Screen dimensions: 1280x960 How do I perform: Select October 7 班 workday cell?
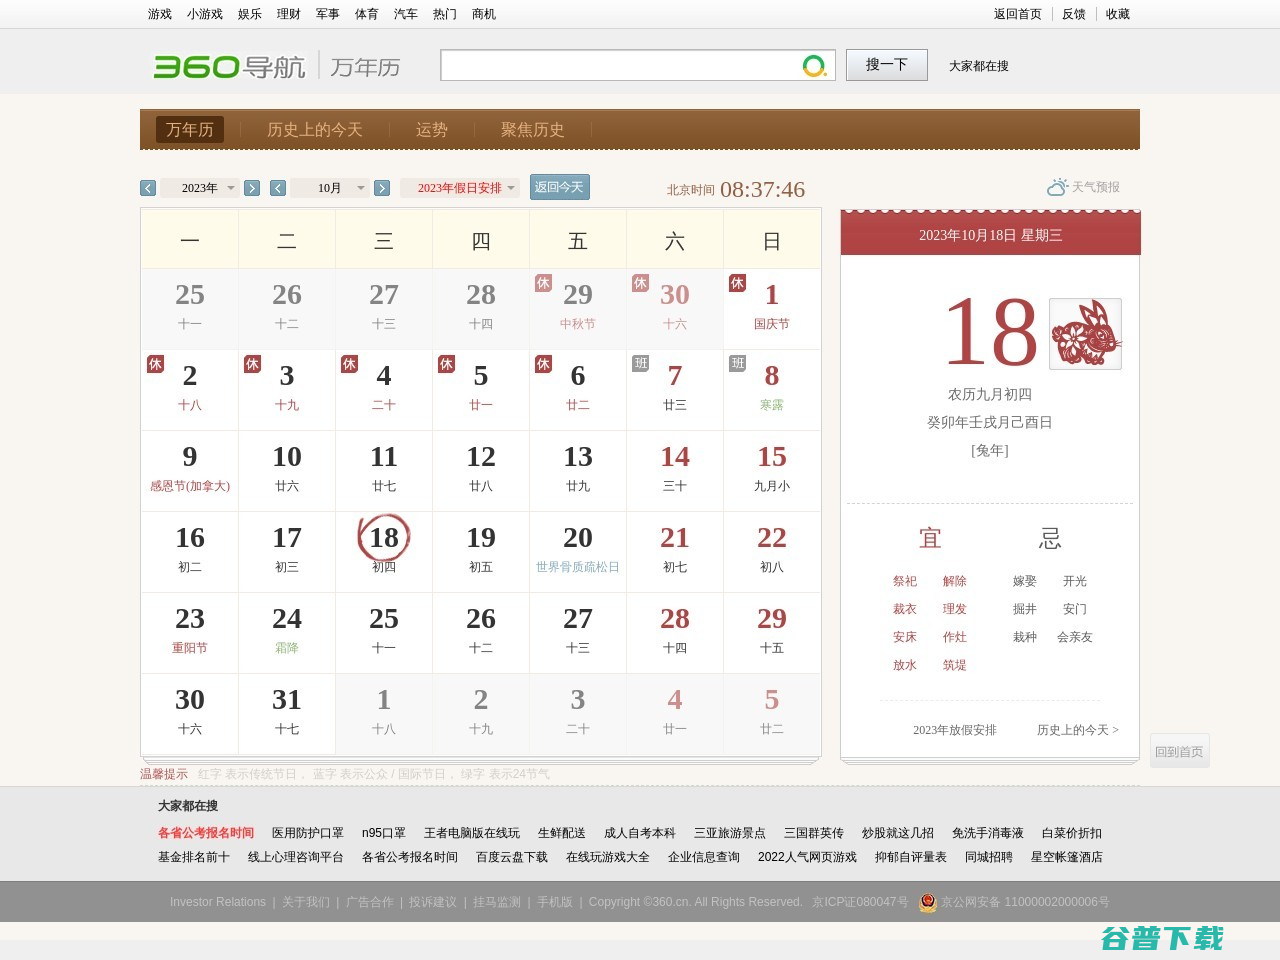(x=675, y=390)
